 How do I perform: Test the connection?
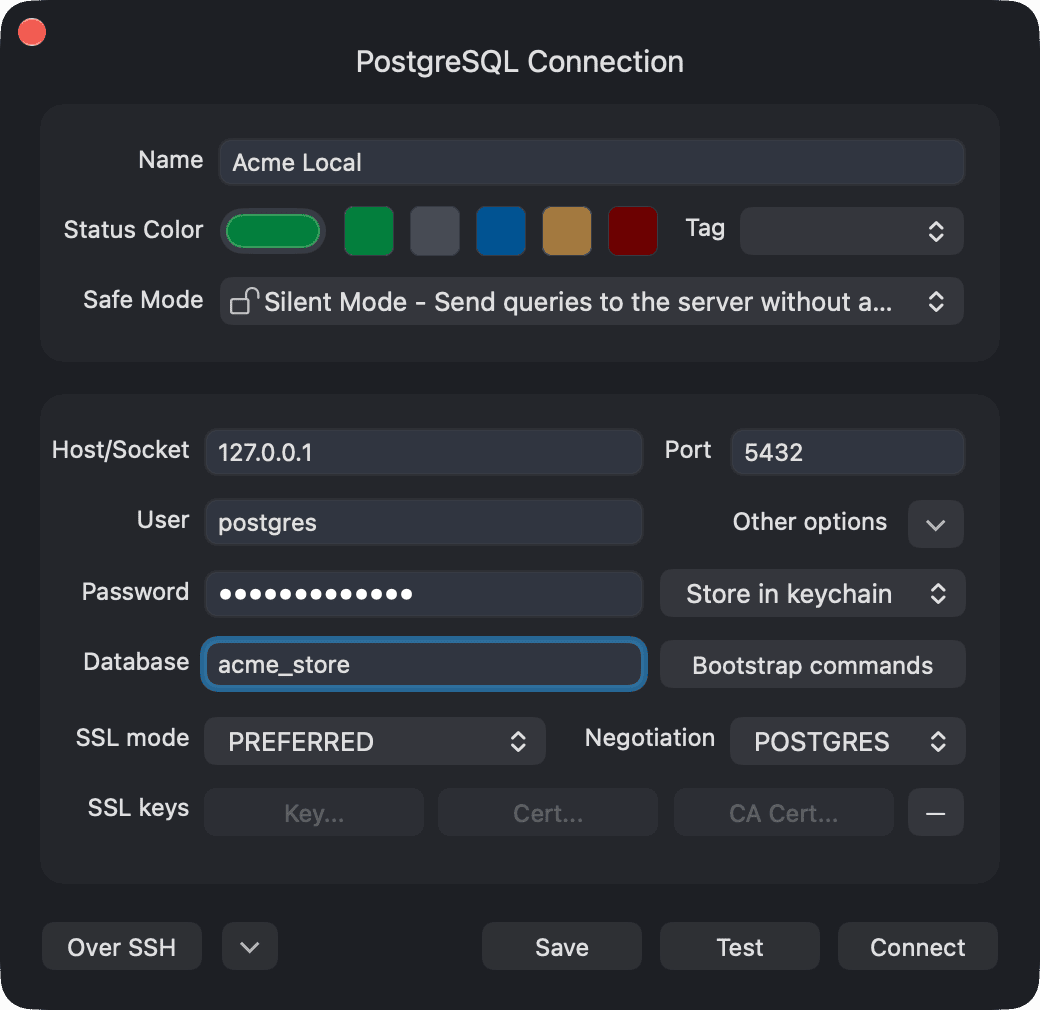(x=740, y=947)
